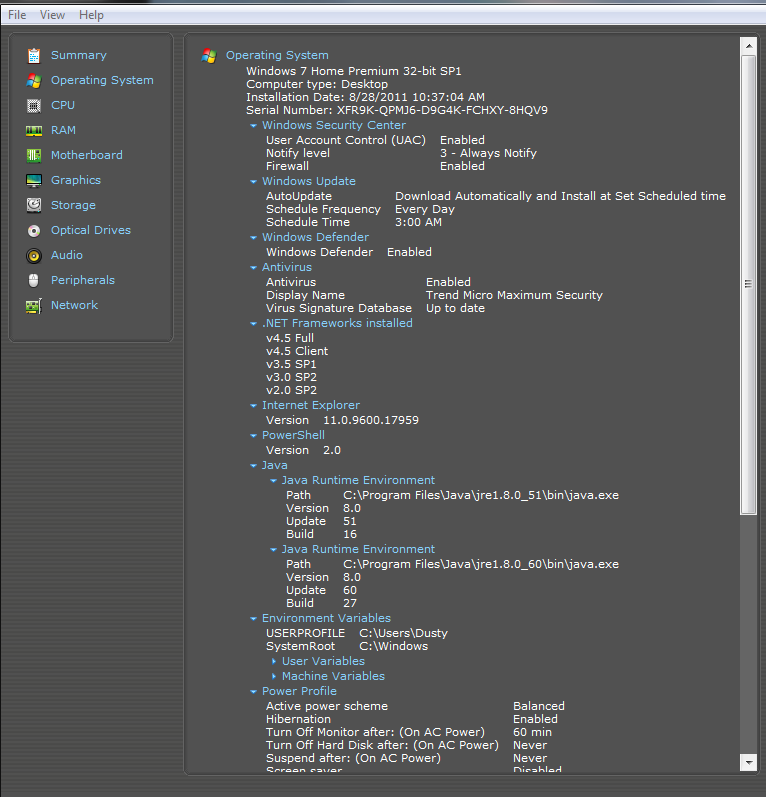Viewport: 766px width, 797px height.
Task: Expand the User Variables node
Action: 273,661
